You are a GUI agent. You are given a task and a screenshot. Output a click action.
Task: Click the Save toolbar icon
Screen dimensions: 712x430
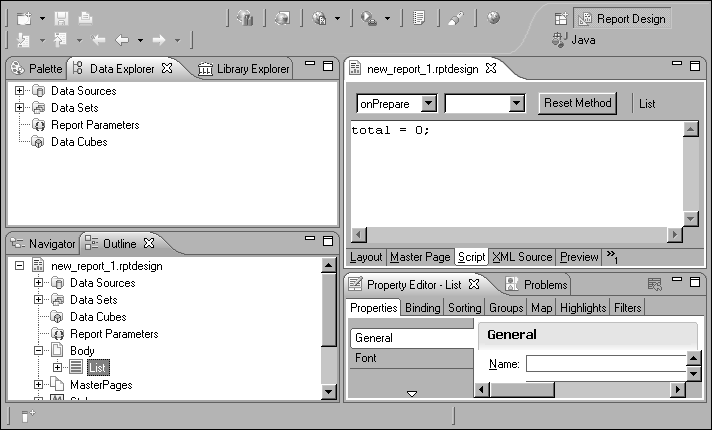61,19
